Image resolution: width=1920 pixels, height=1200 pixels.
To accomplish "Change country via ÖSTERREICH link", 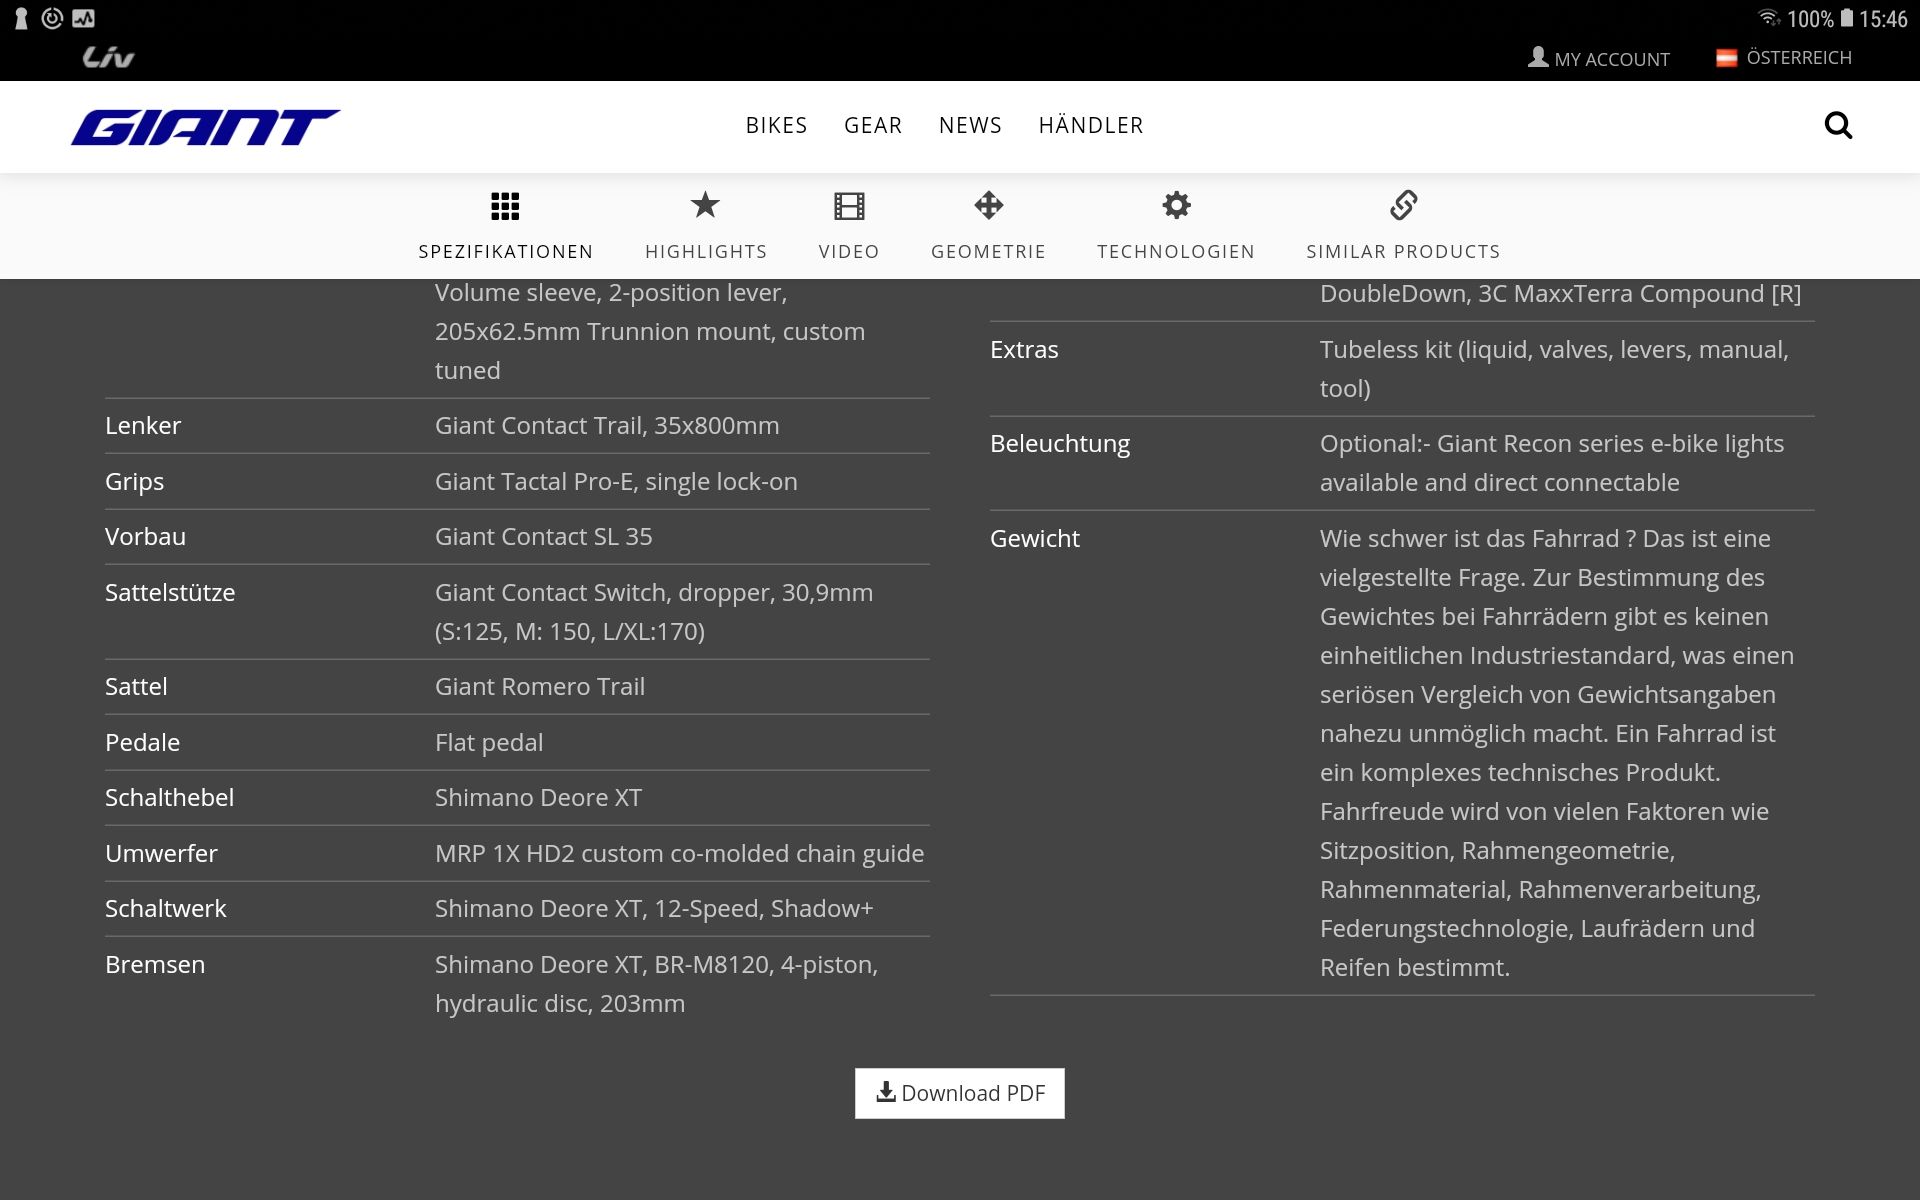I will click(1799, 58).
